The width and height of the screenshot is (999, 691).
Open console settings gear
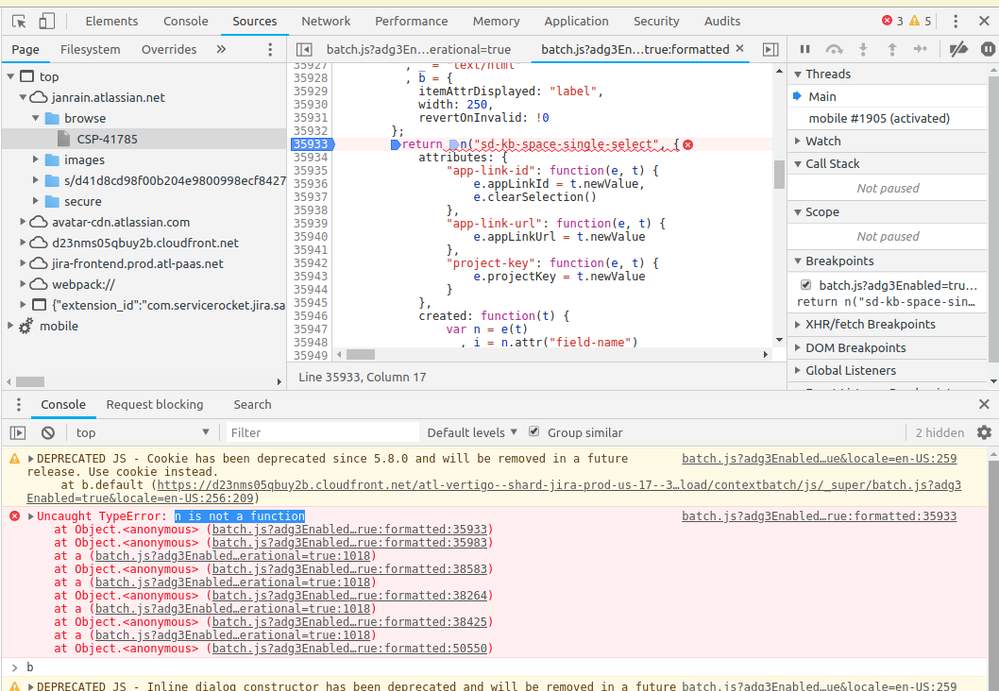click(984, 433)
